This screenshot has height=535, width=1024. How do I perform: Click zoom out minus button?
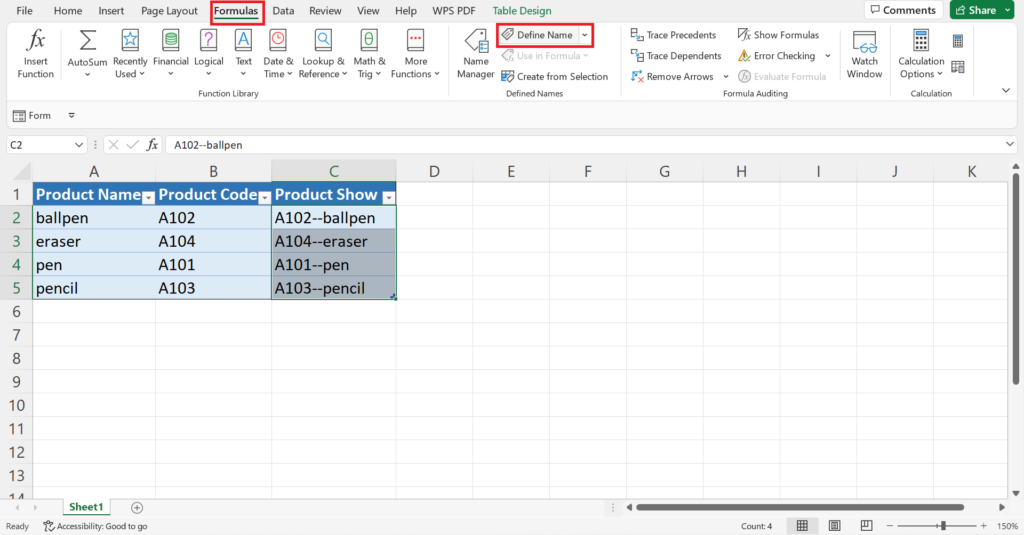click(889, 526)
